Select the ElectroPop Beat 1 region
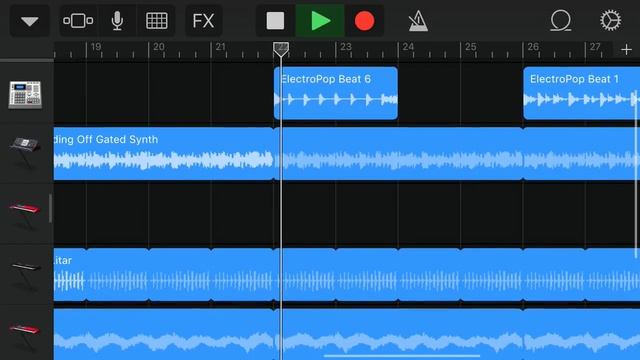The image size is (640, 360). 582,93
